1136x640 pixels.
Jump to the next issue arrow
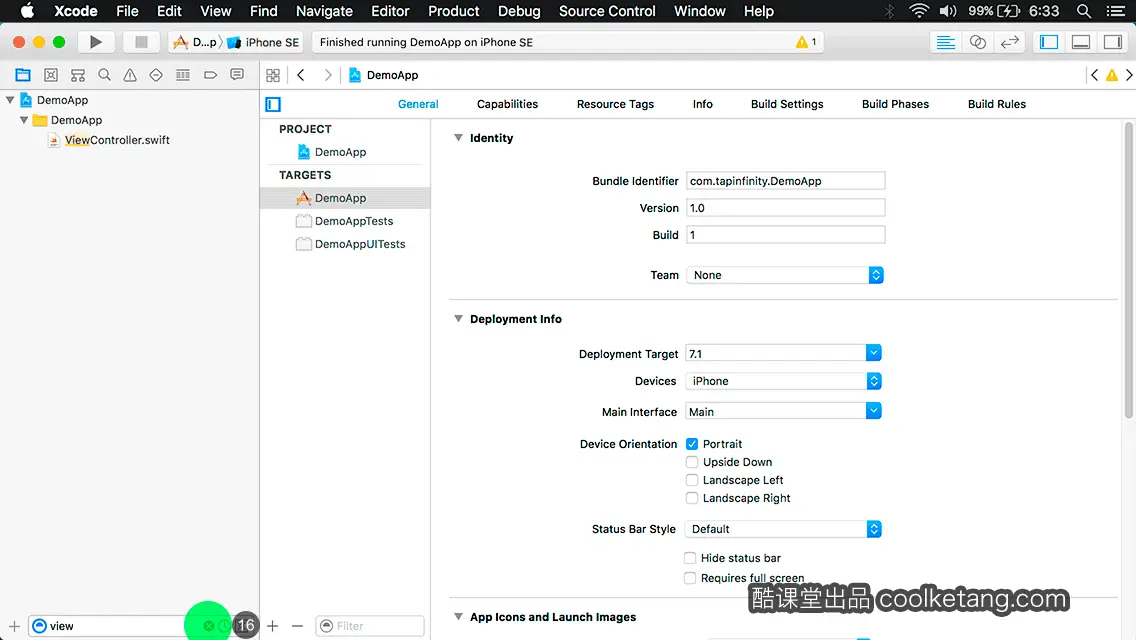1129,75
